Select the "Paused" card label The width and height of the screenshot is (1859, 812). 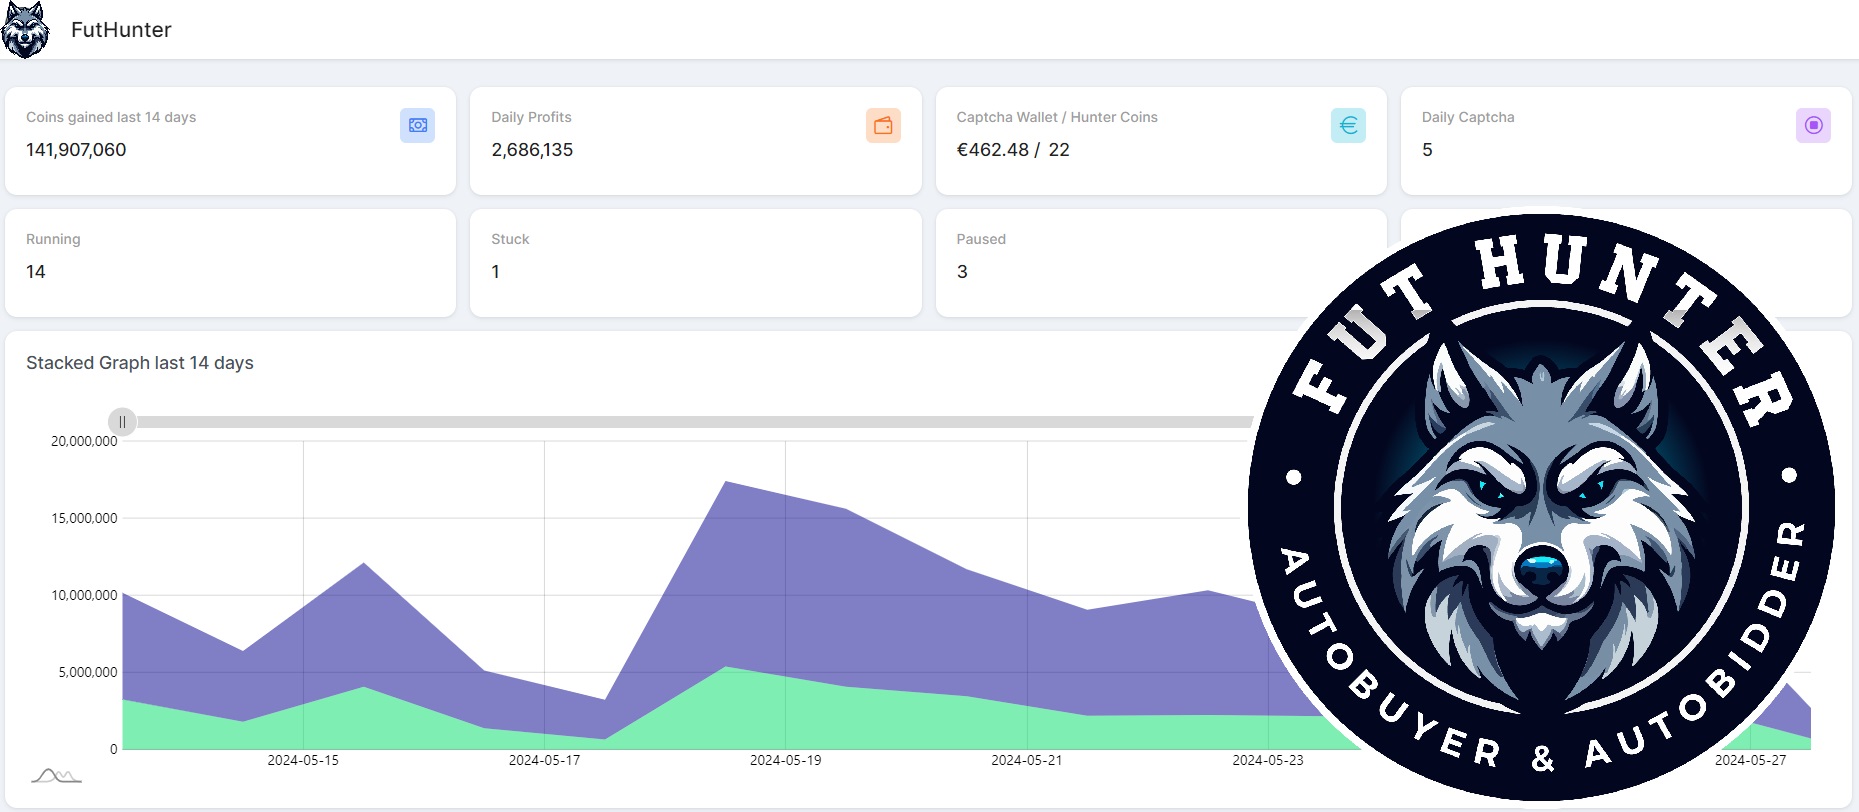(981, 239)
